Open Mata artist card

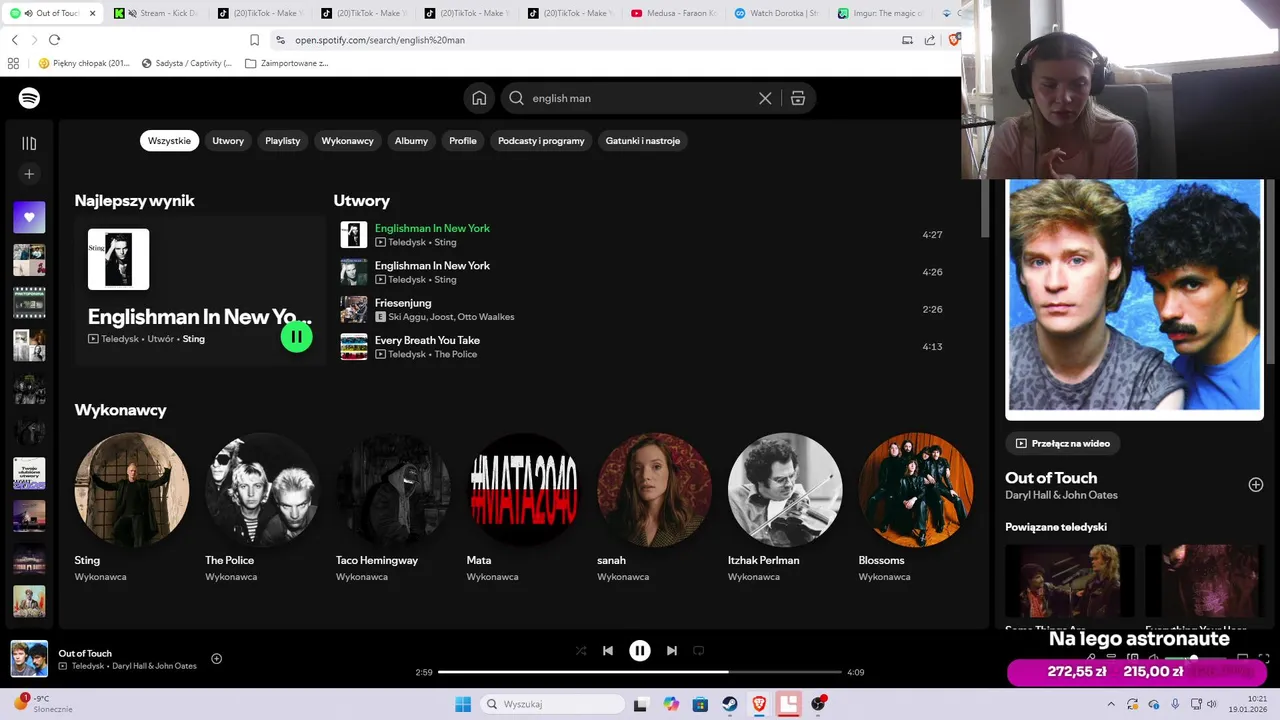[x=524, y=508]
